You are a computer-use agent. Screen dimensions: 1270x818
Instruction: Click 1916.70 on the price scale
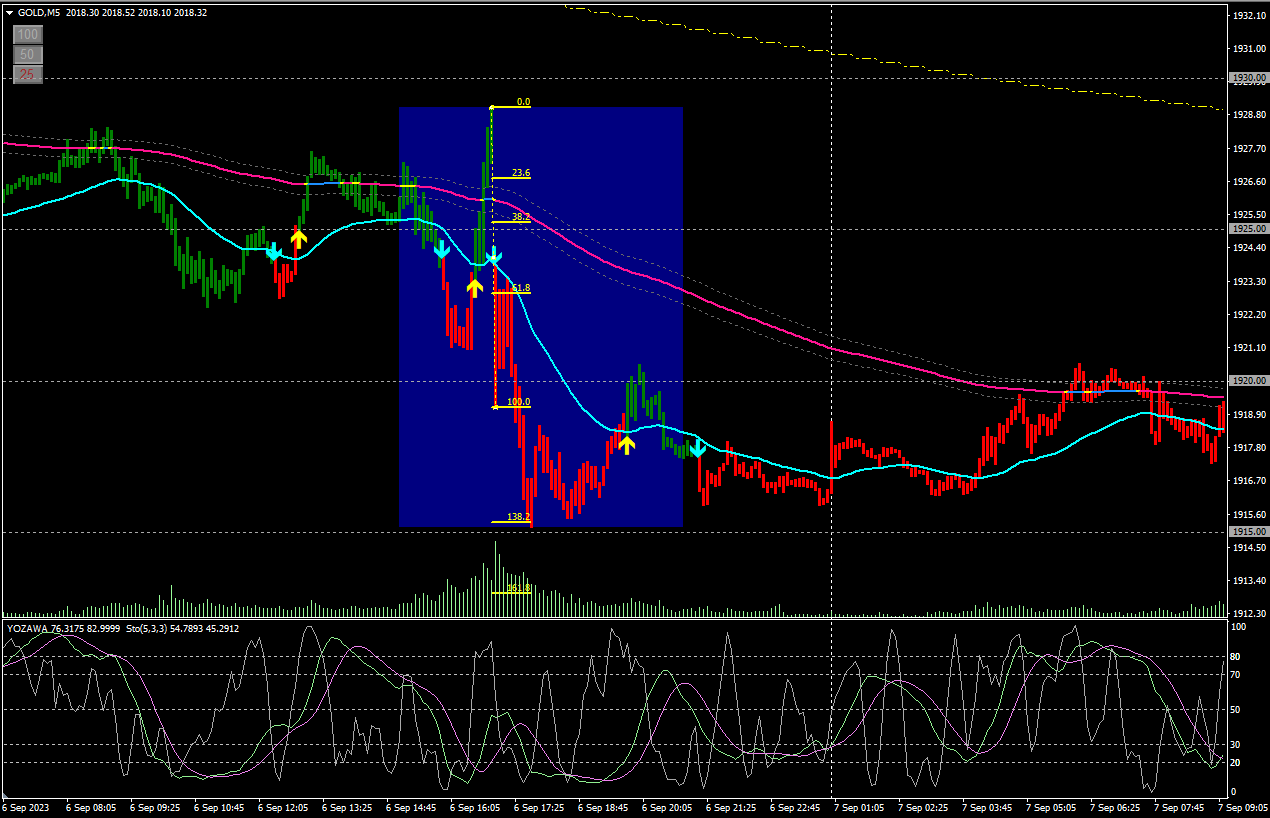pyautogui.click(x=1250, y=481)
